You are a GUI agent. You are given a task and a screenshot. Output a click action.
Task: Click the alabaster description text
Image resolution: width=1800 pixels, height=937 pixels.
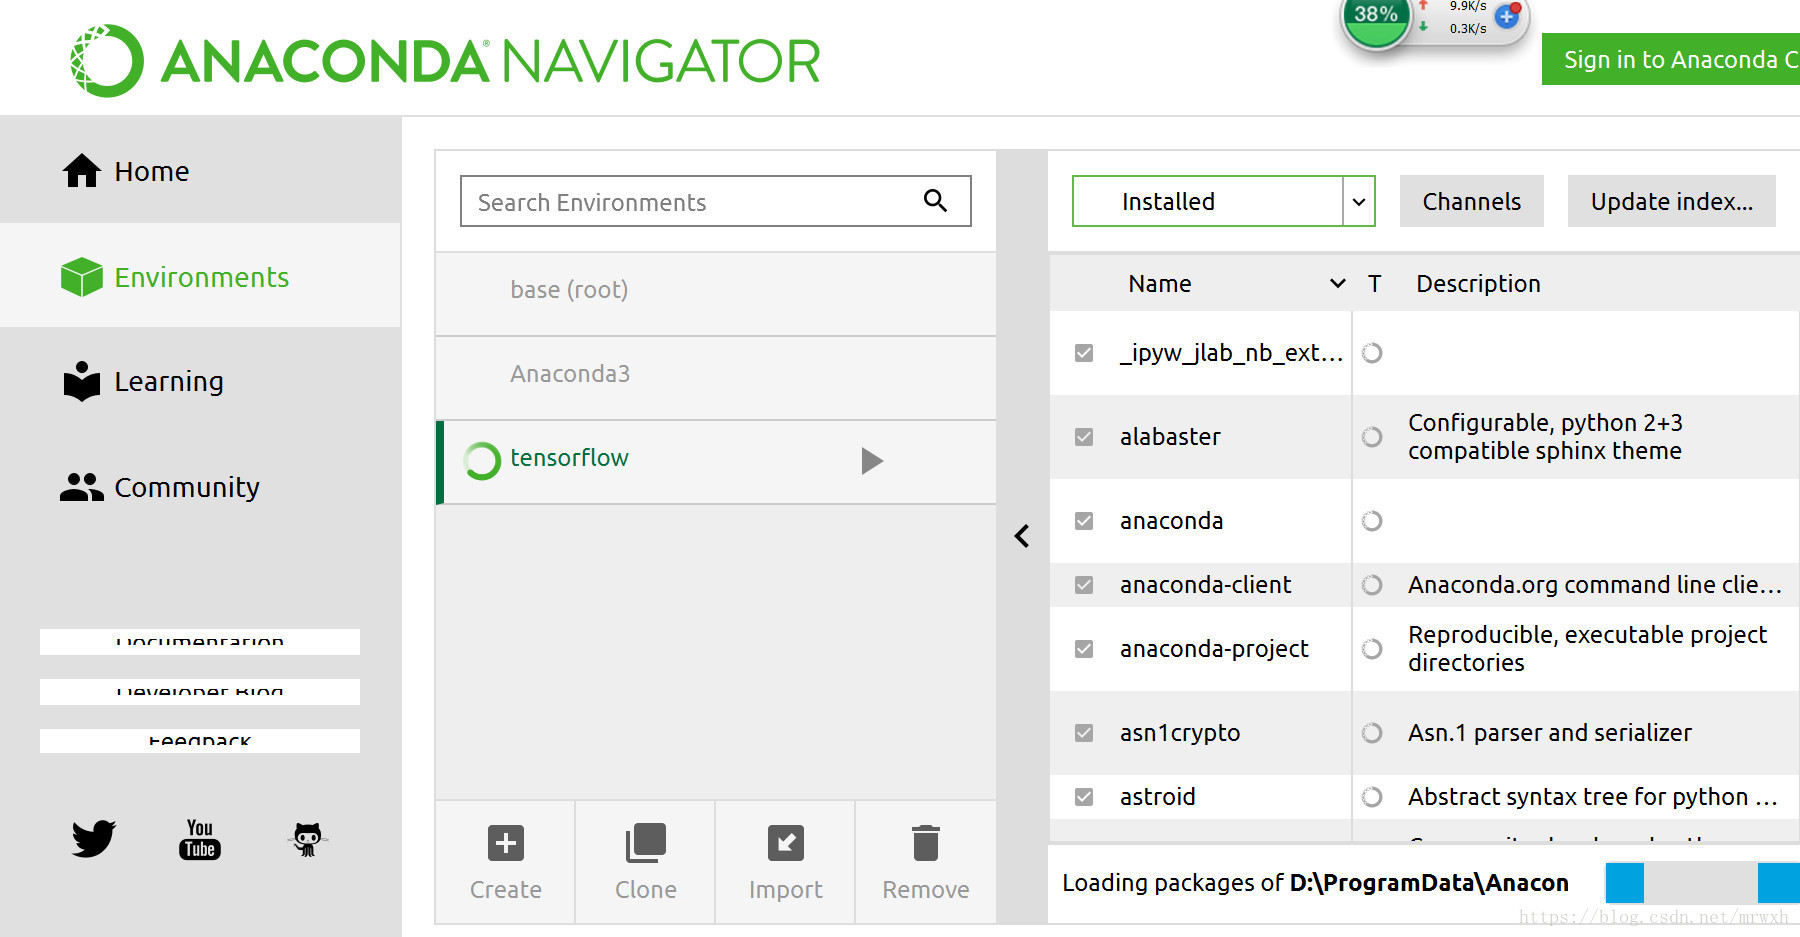(x=1545, y=437)
